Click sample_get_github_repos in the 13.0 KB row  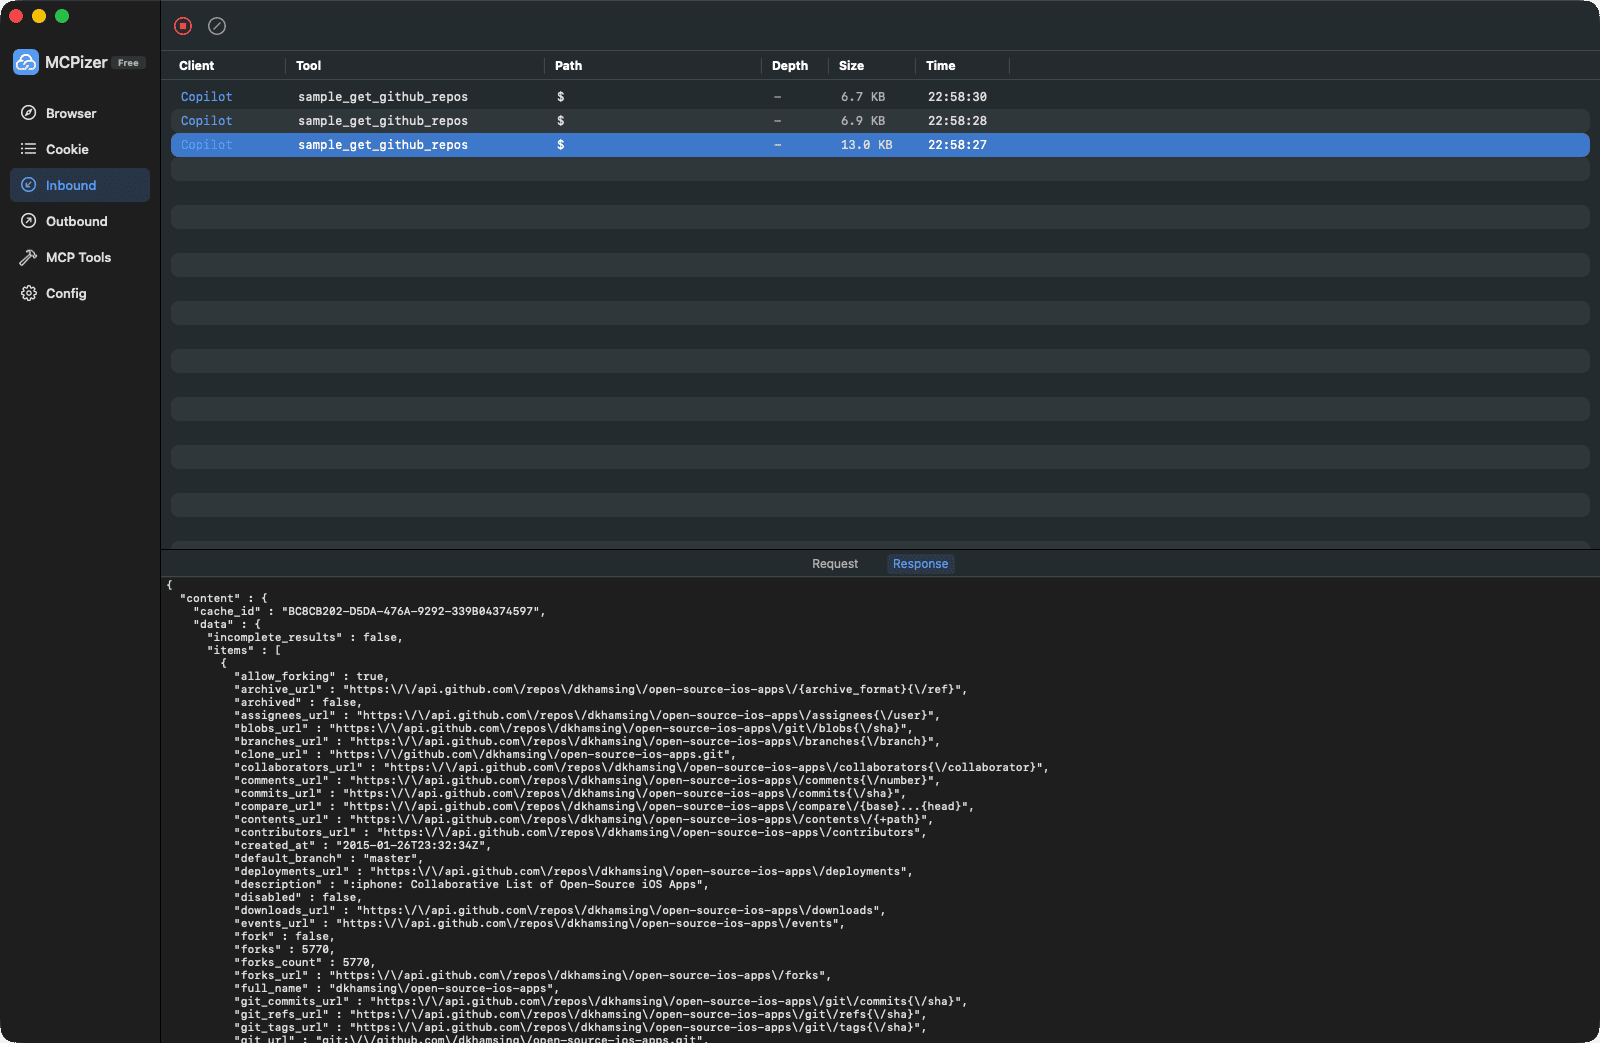(383, 145)
